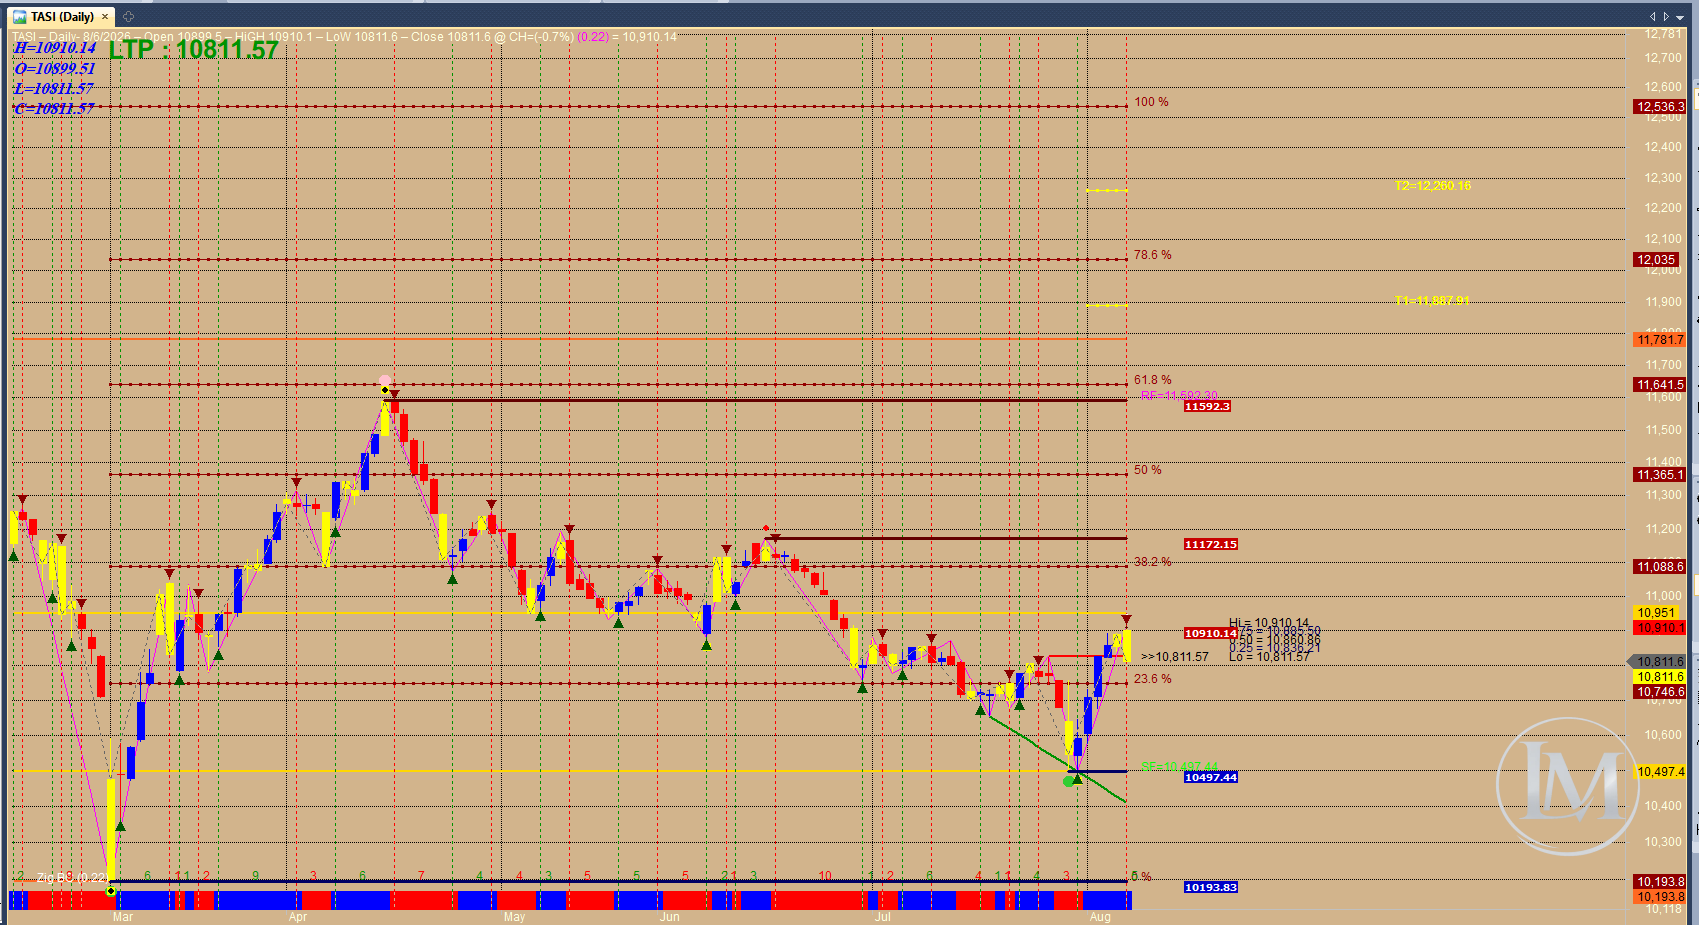Screen dimensions: 1699x925
Task: Click the 12,035 price axis tag
Action: [x=1656, y=260]
